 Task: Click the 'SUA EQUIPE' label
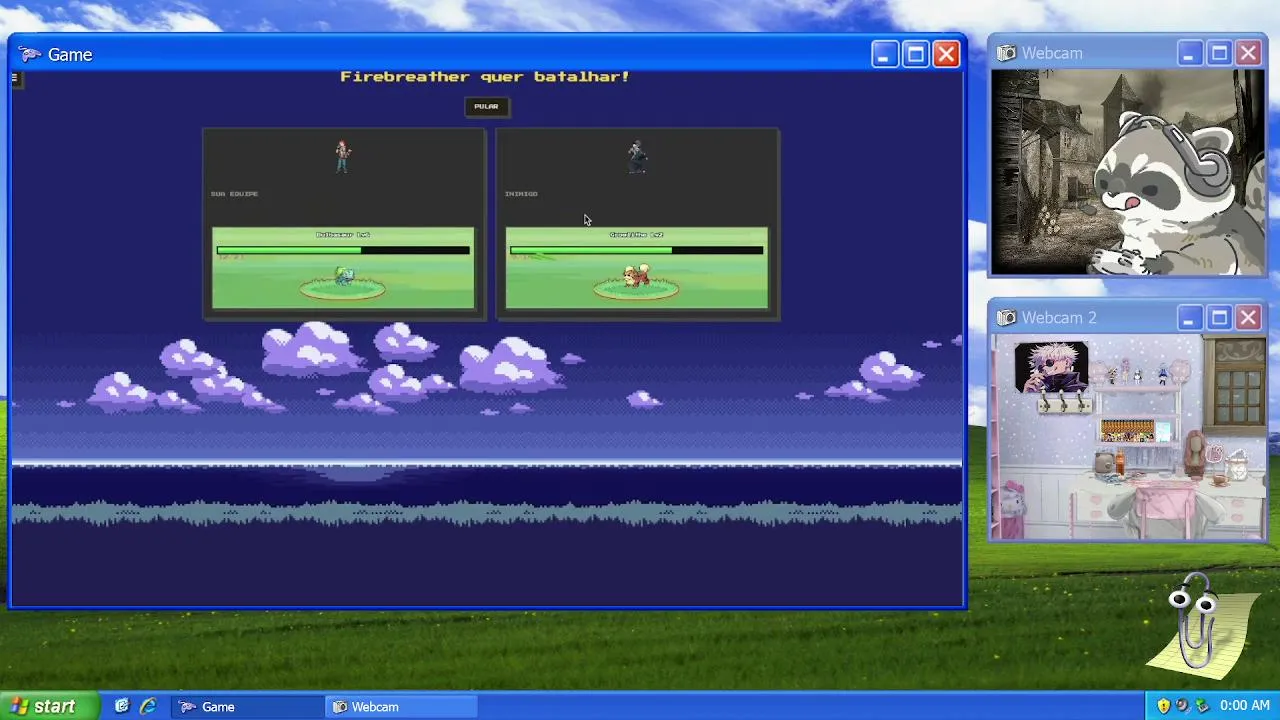point(234,193)
